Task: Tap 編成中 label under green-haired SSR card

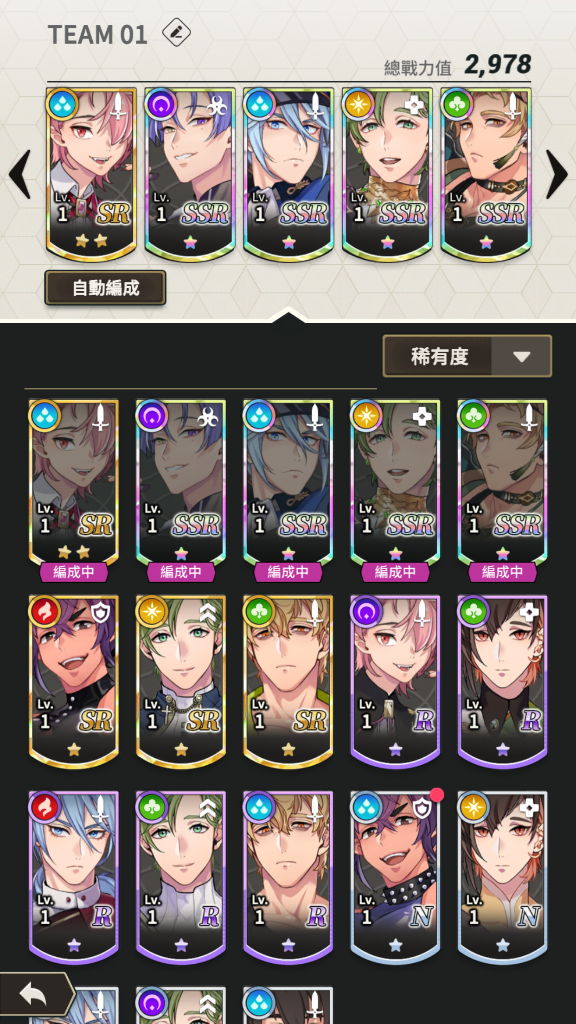Action: pos(395,572)
